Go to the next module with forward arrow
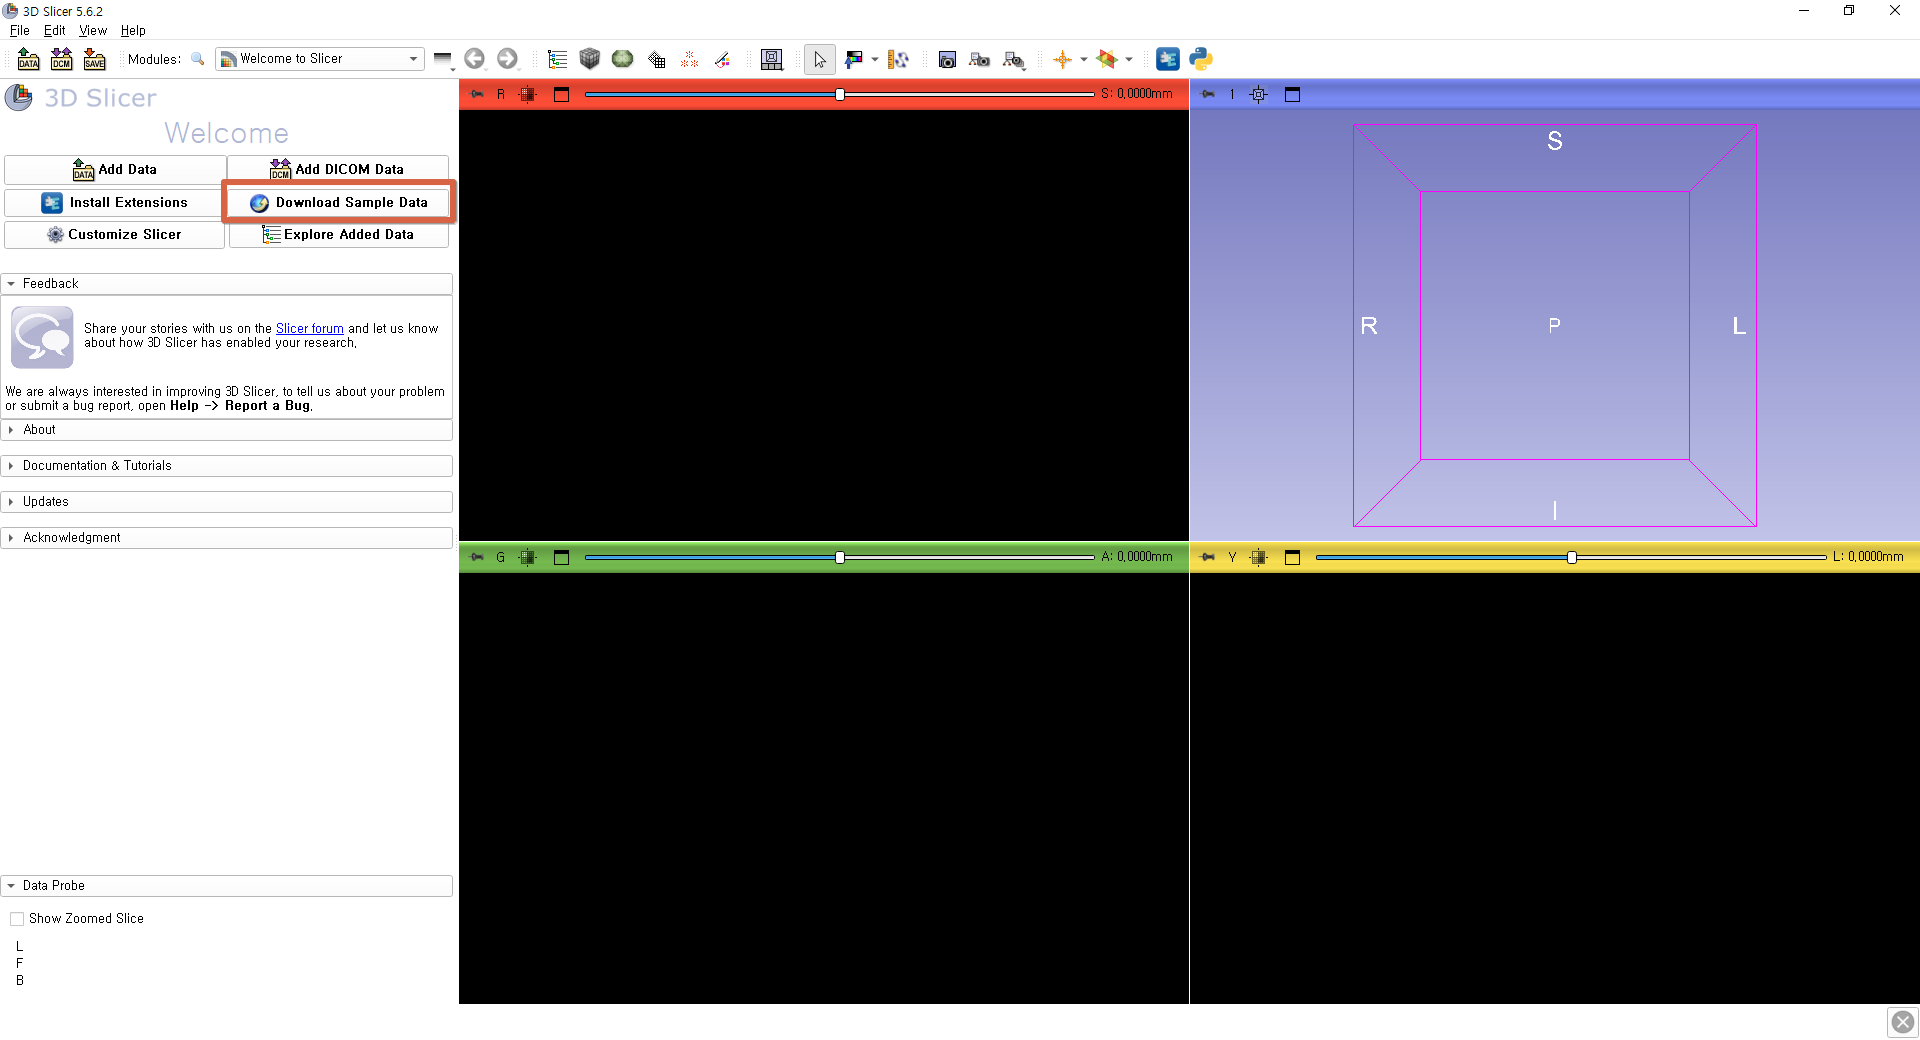The image size is (1920, 1040). [508, 59]
